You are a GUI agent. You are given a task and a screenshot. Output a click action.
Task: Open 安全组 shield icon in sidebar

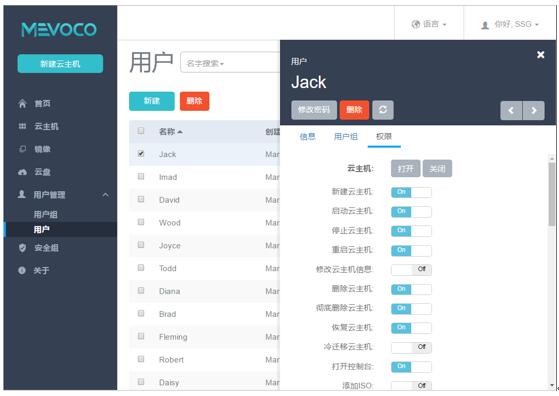(22, 248)
